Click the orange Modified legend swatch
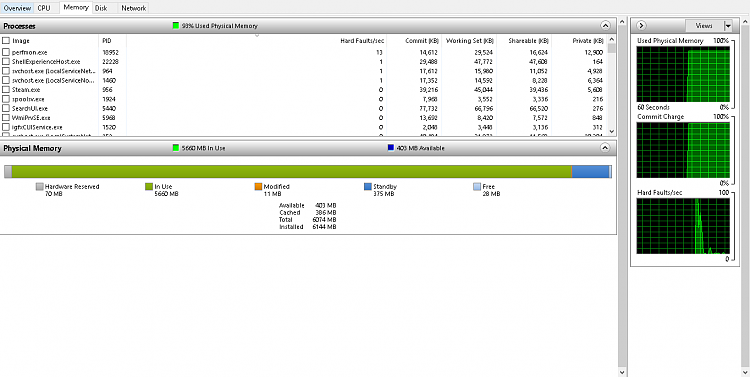The height and width of the screenshot is (377, 750). (258, 187)
